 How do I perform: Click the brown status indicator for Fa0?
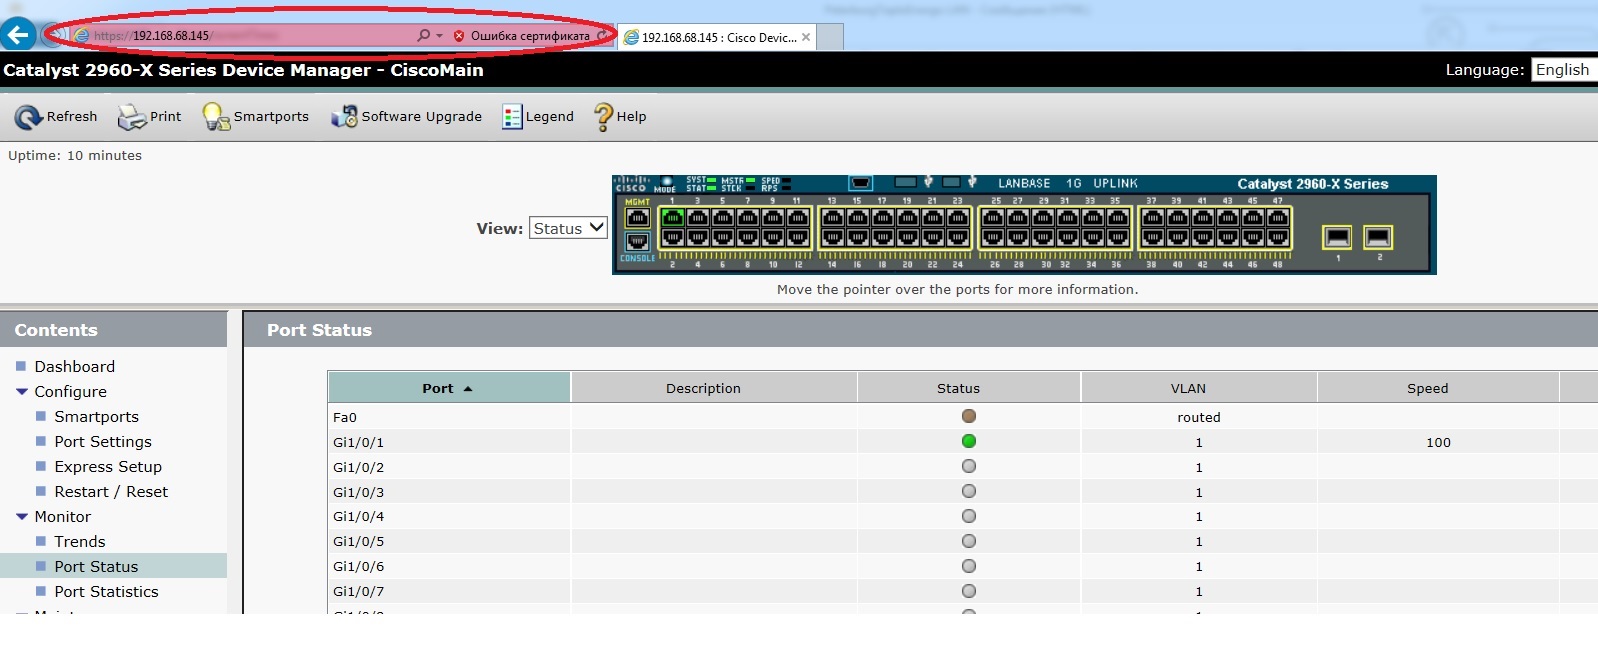[969, 416]
